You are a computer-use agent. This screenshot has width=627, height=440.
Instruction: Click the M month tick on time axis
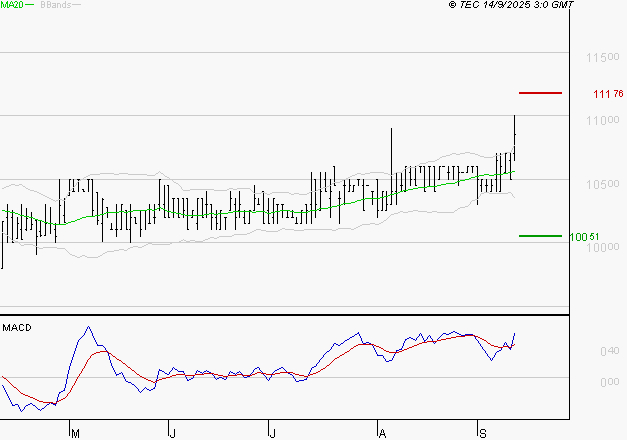pos(74,432)
